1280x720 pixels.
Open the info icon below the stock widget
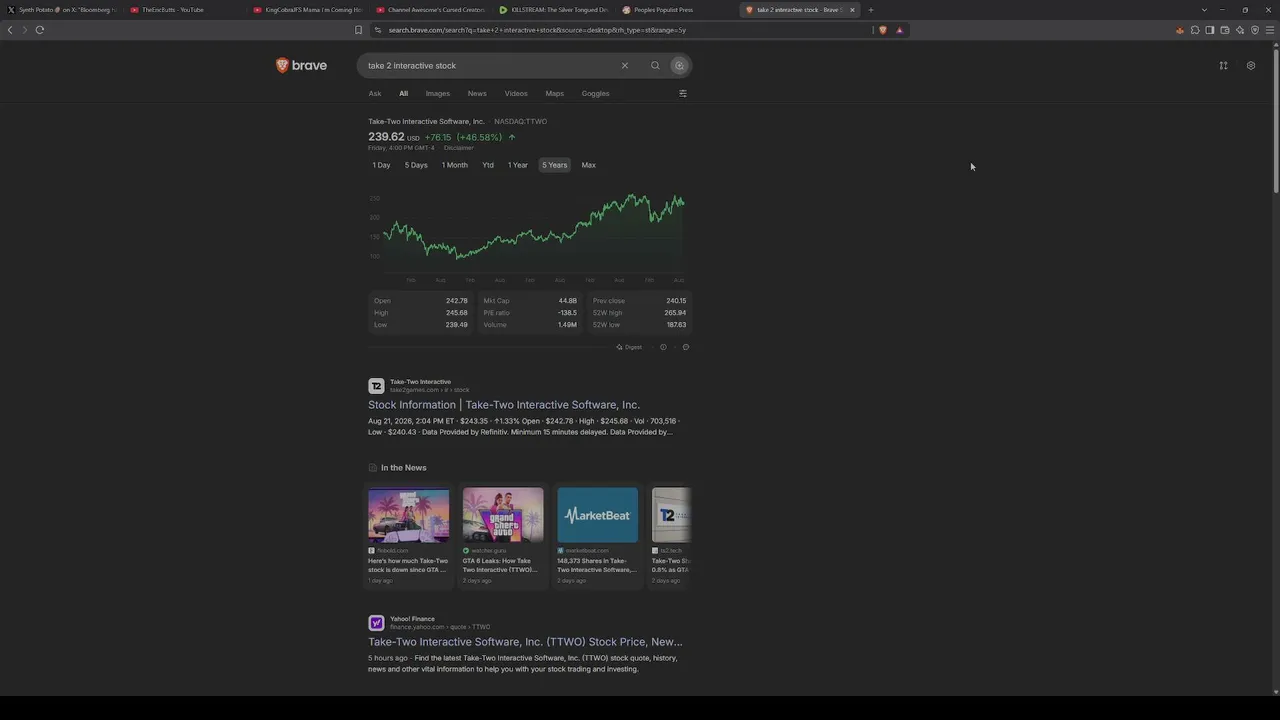(x=663, y=347)
